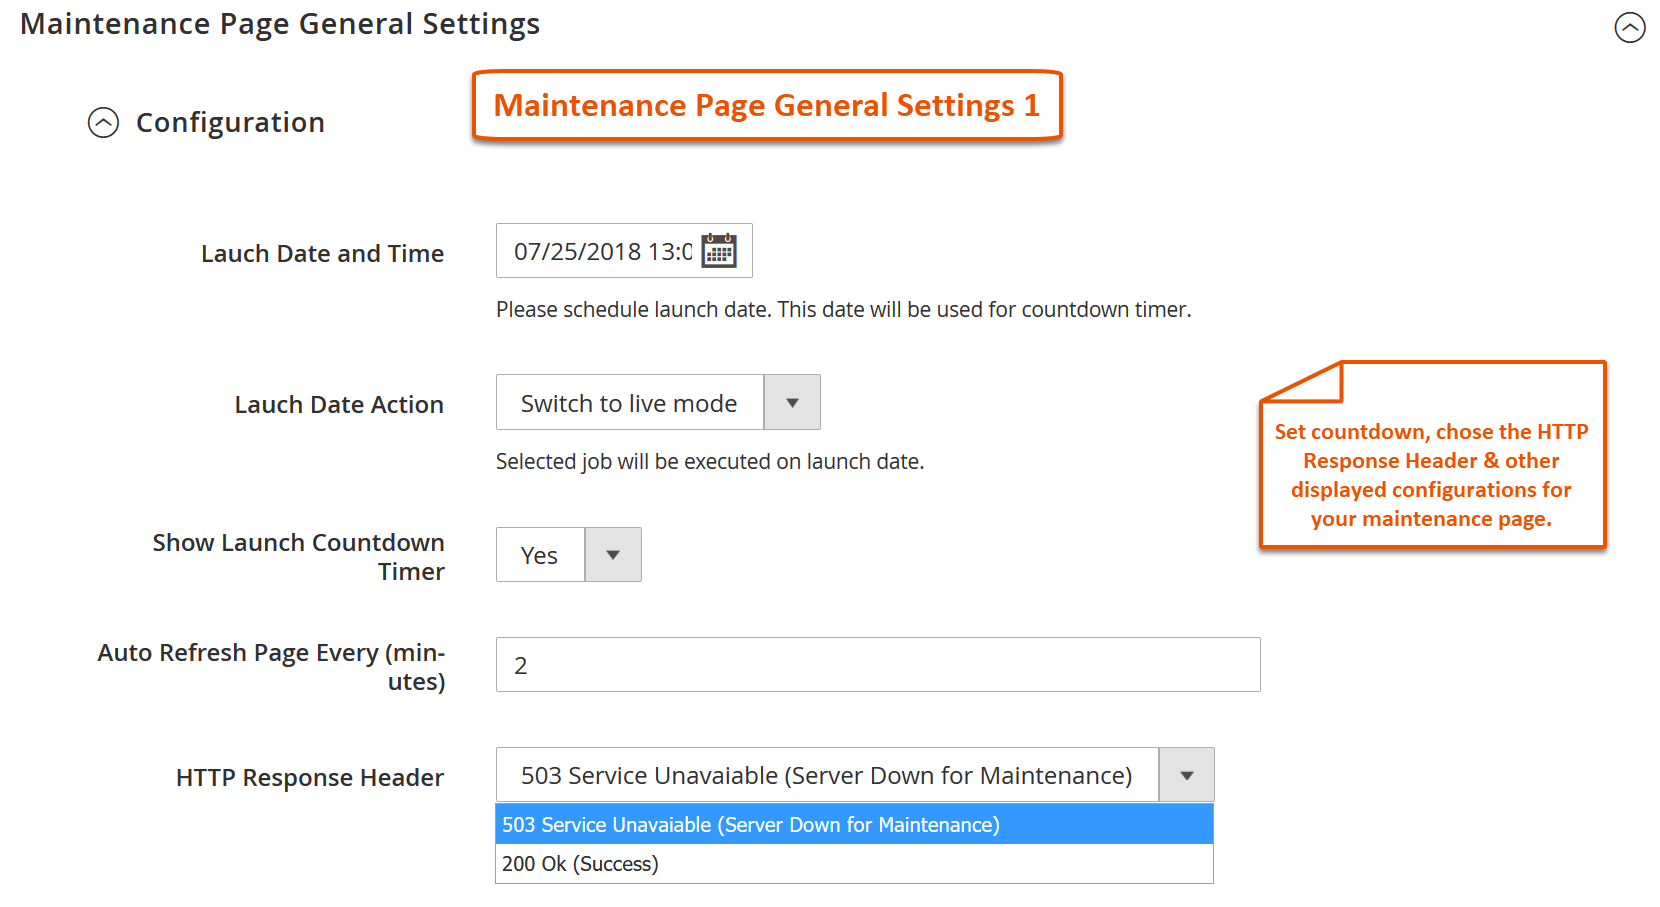Click the circled chevron next to Configuration
This screenshot has height=907, width=1660.
[x=101, y=123]
